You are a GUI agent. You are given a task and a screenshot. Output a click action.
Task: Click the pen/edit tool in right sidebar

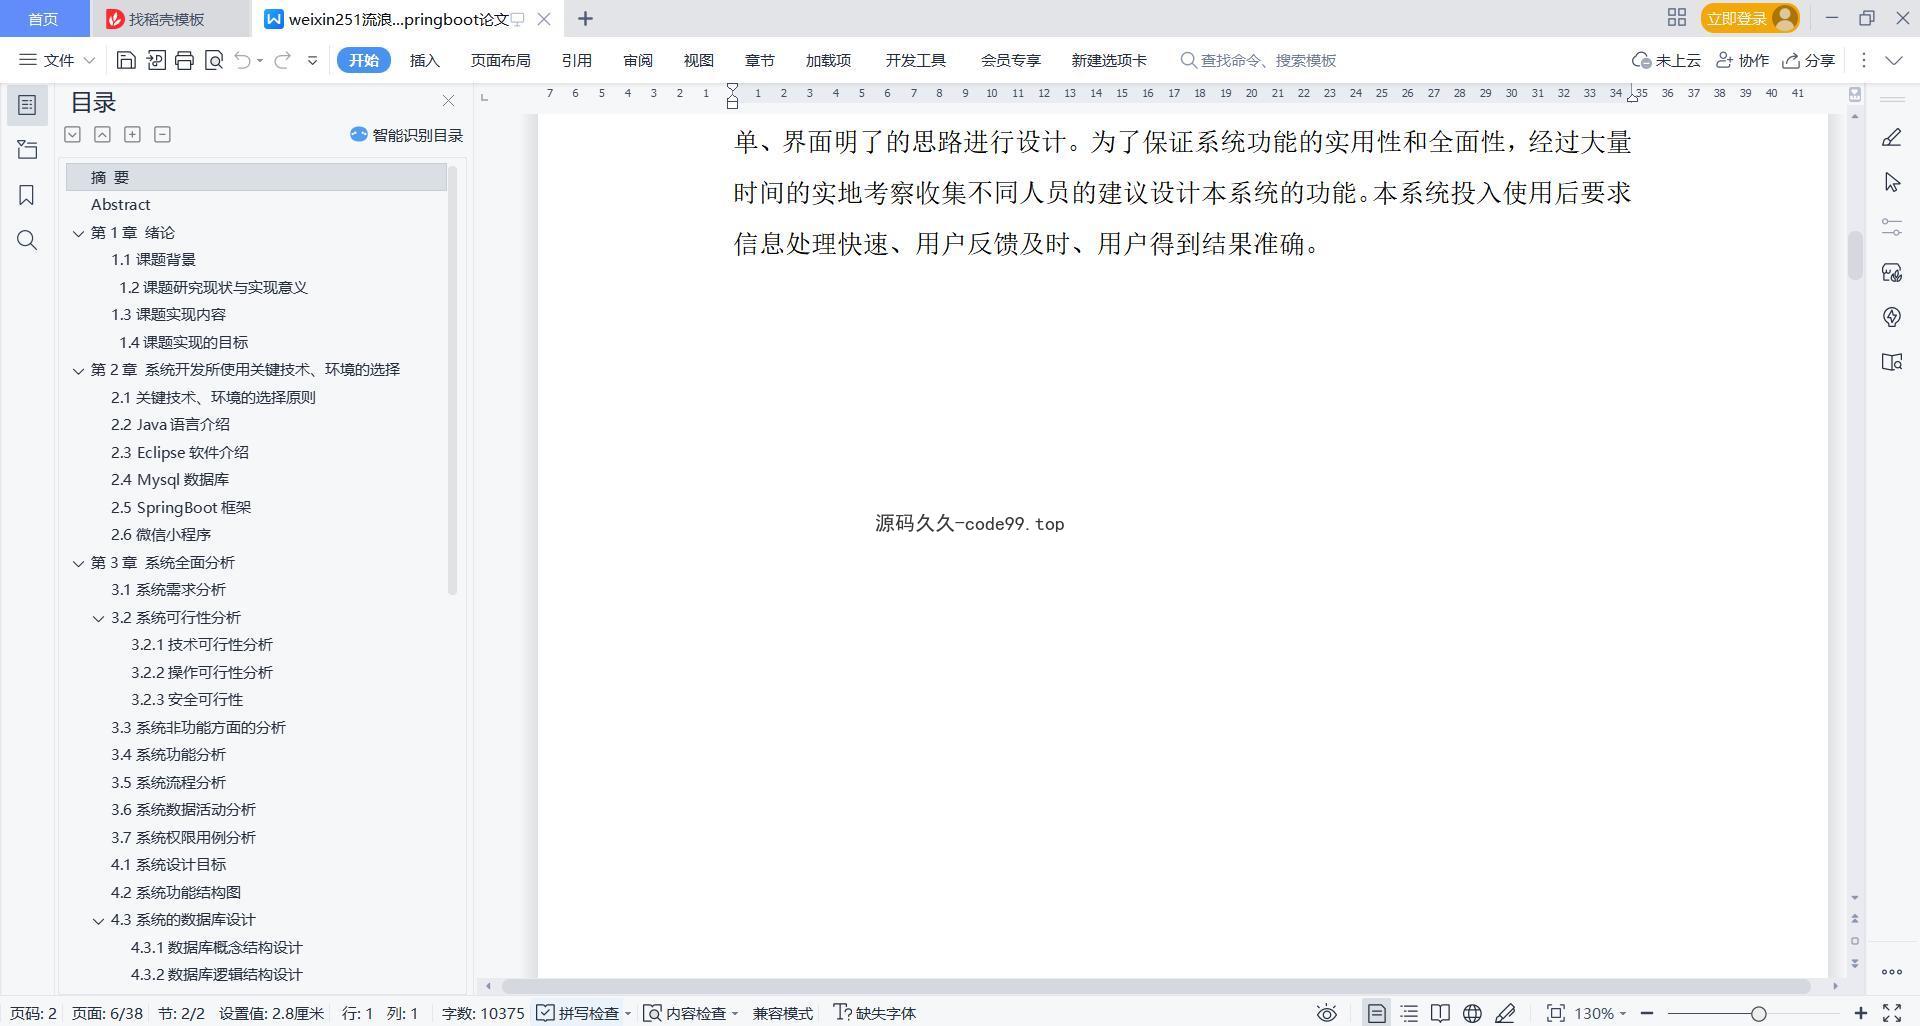pos(1891,137)
